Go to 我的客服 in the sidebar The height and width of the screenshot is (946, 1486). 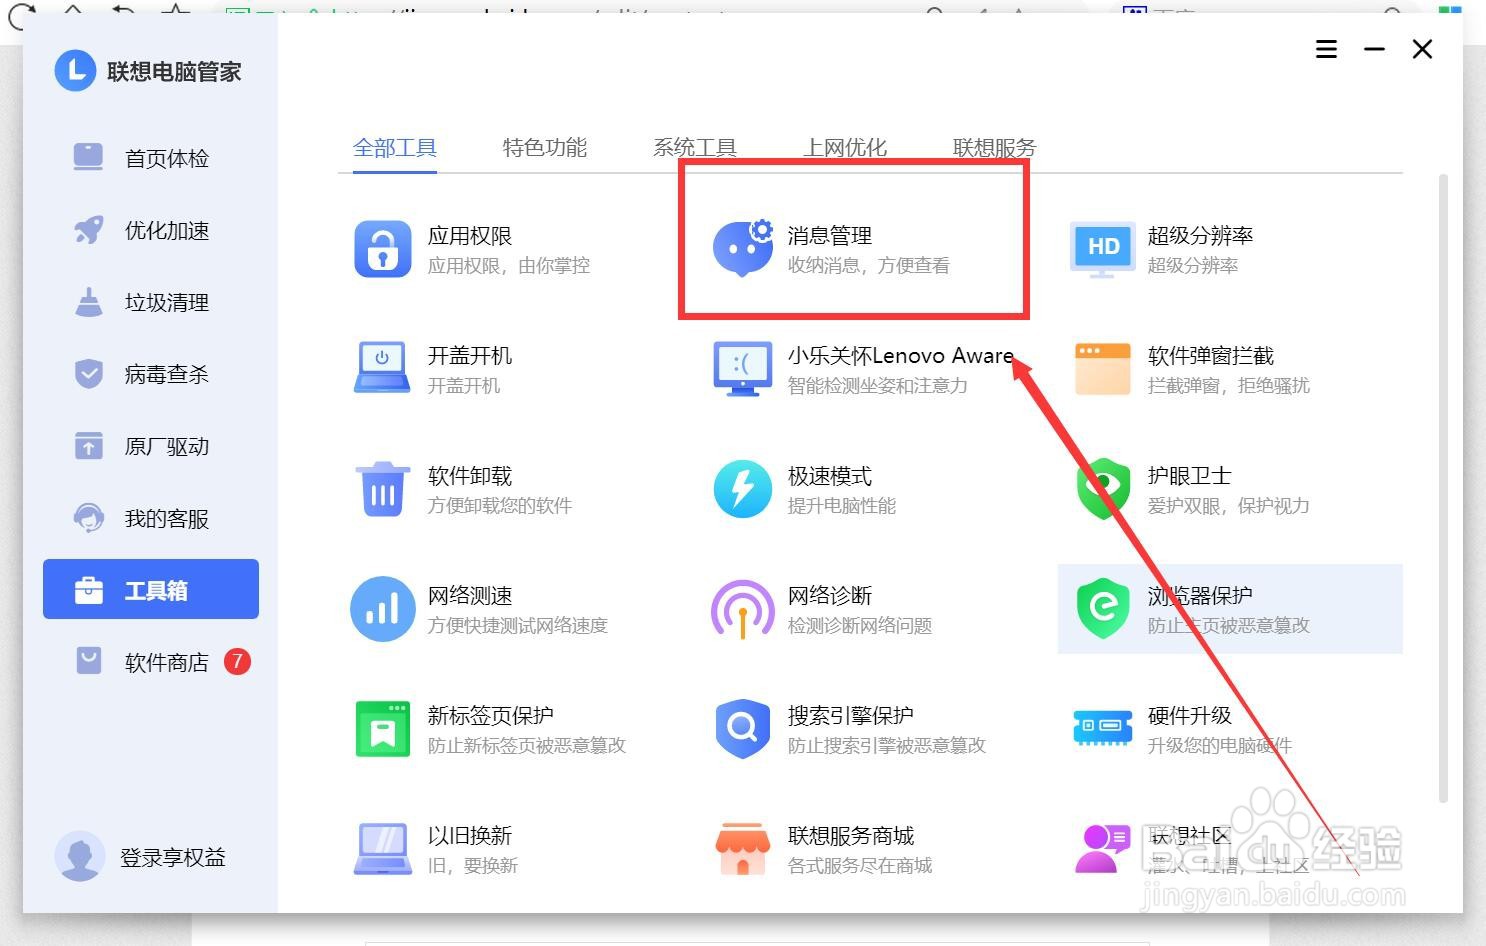point(150,518)
